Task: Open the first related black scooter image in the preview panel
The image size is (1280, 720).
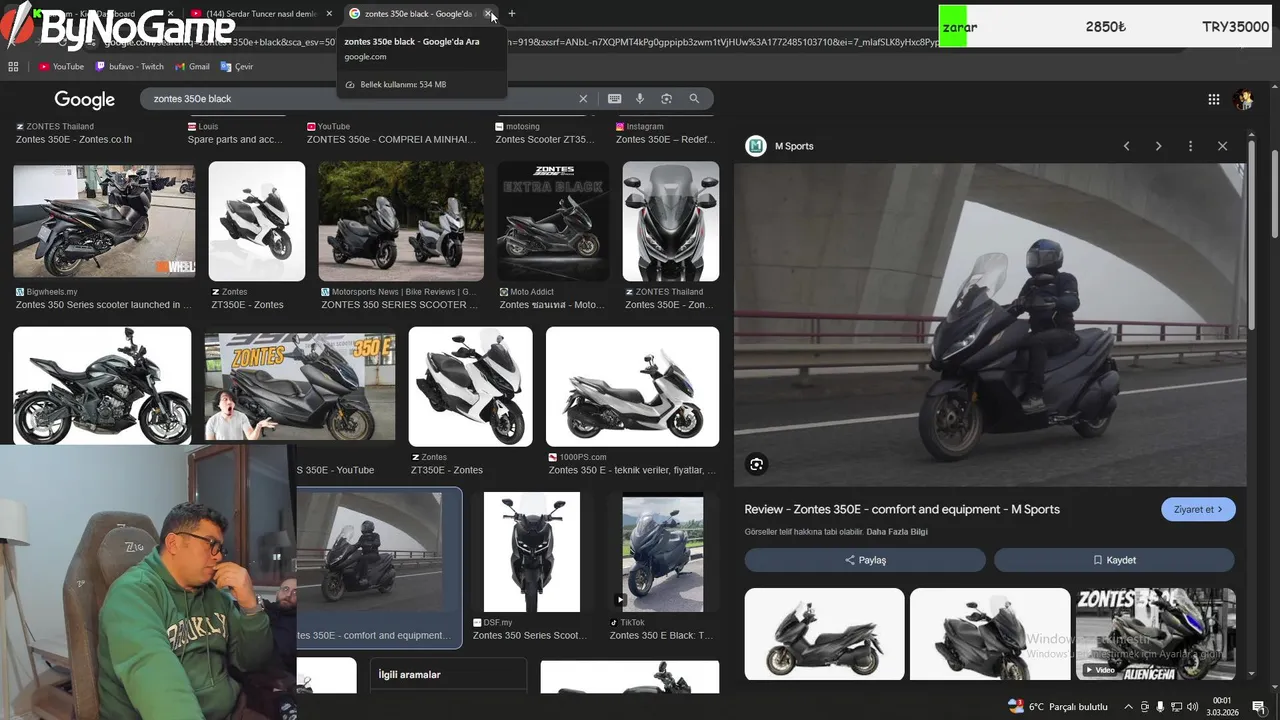Action: (825, 634)
